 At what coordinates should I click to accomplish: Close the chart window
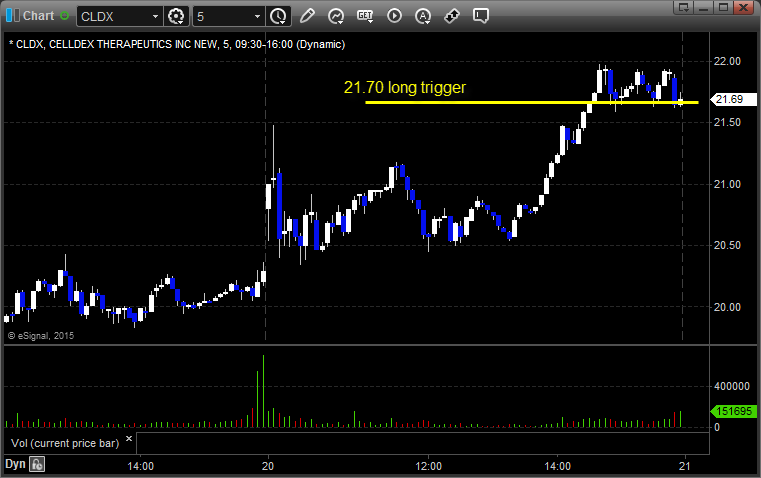[x=743, y=7]
